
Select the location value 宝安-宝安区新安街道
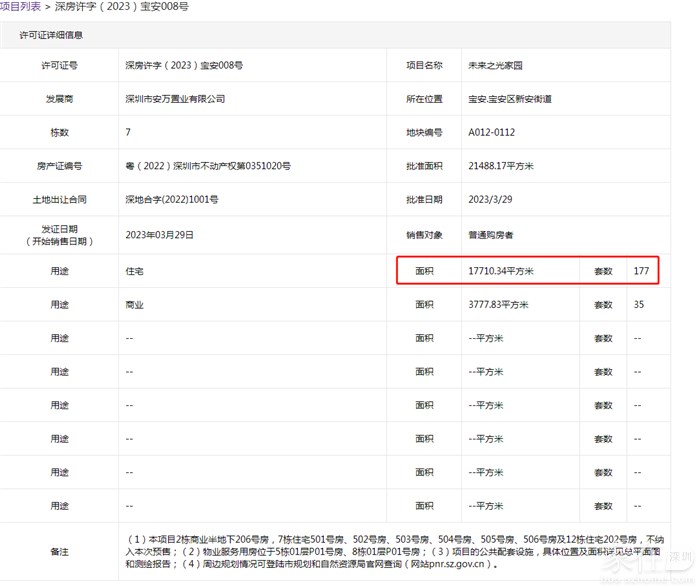tap(510, 99)
